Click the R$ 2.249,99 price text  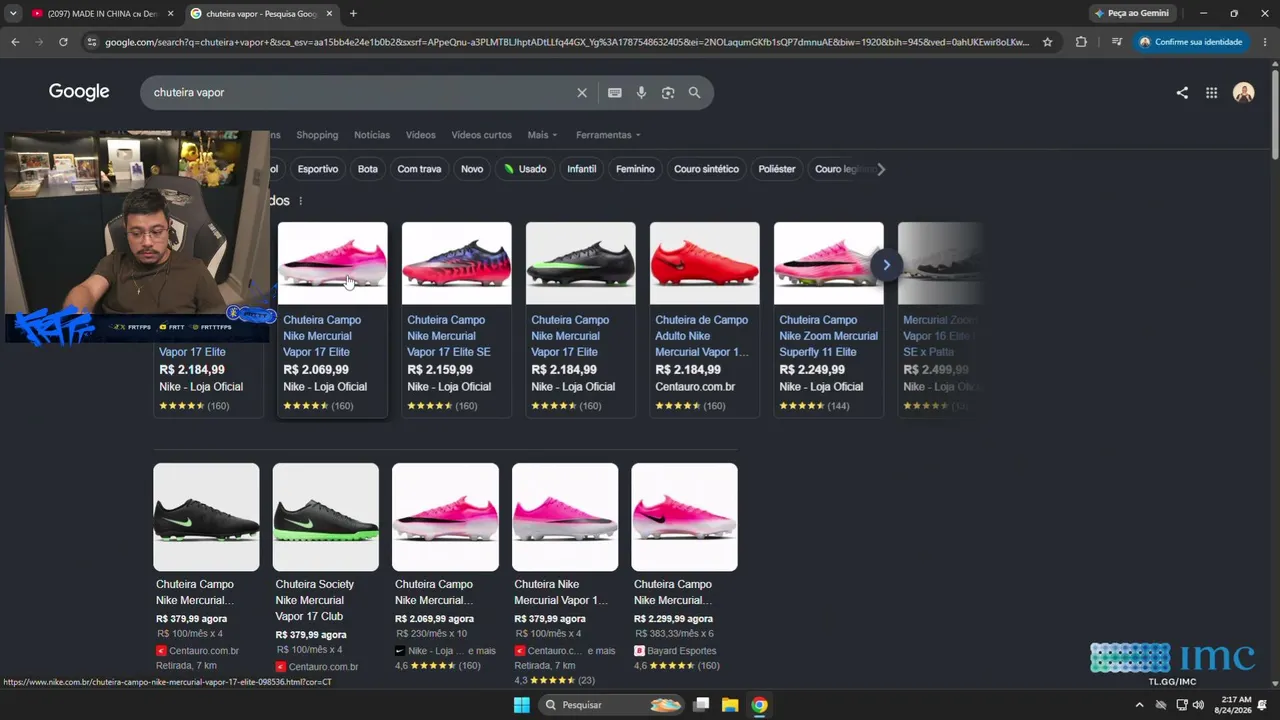(x=812, y=370)
